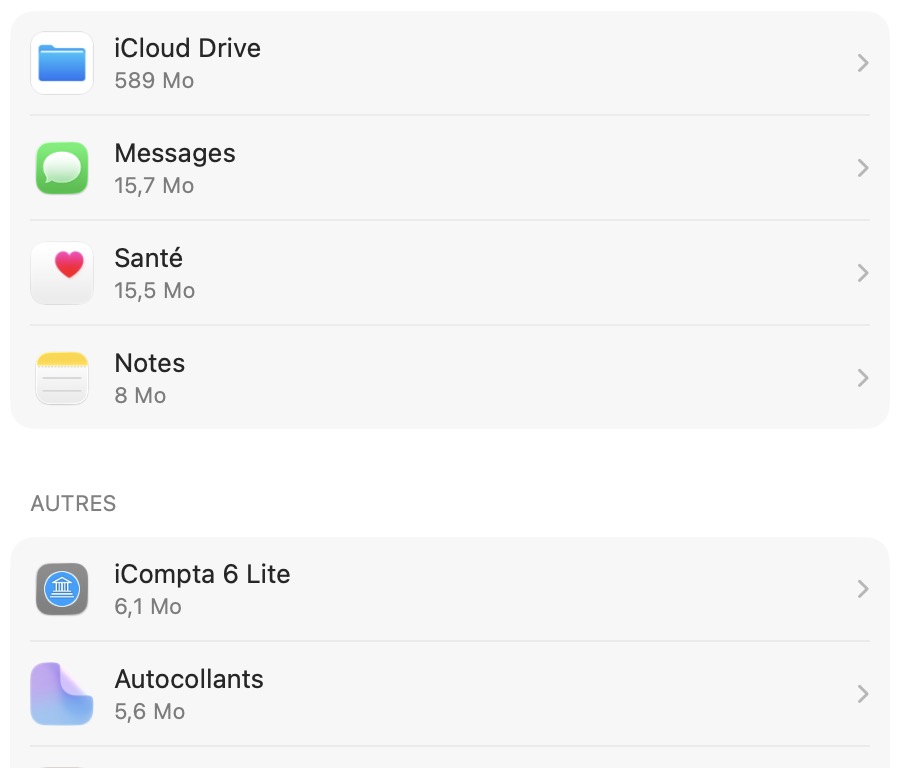This screenshot has height=768, width=898.
Task: Expand the Notes row chevron
Action: [863, 378]
